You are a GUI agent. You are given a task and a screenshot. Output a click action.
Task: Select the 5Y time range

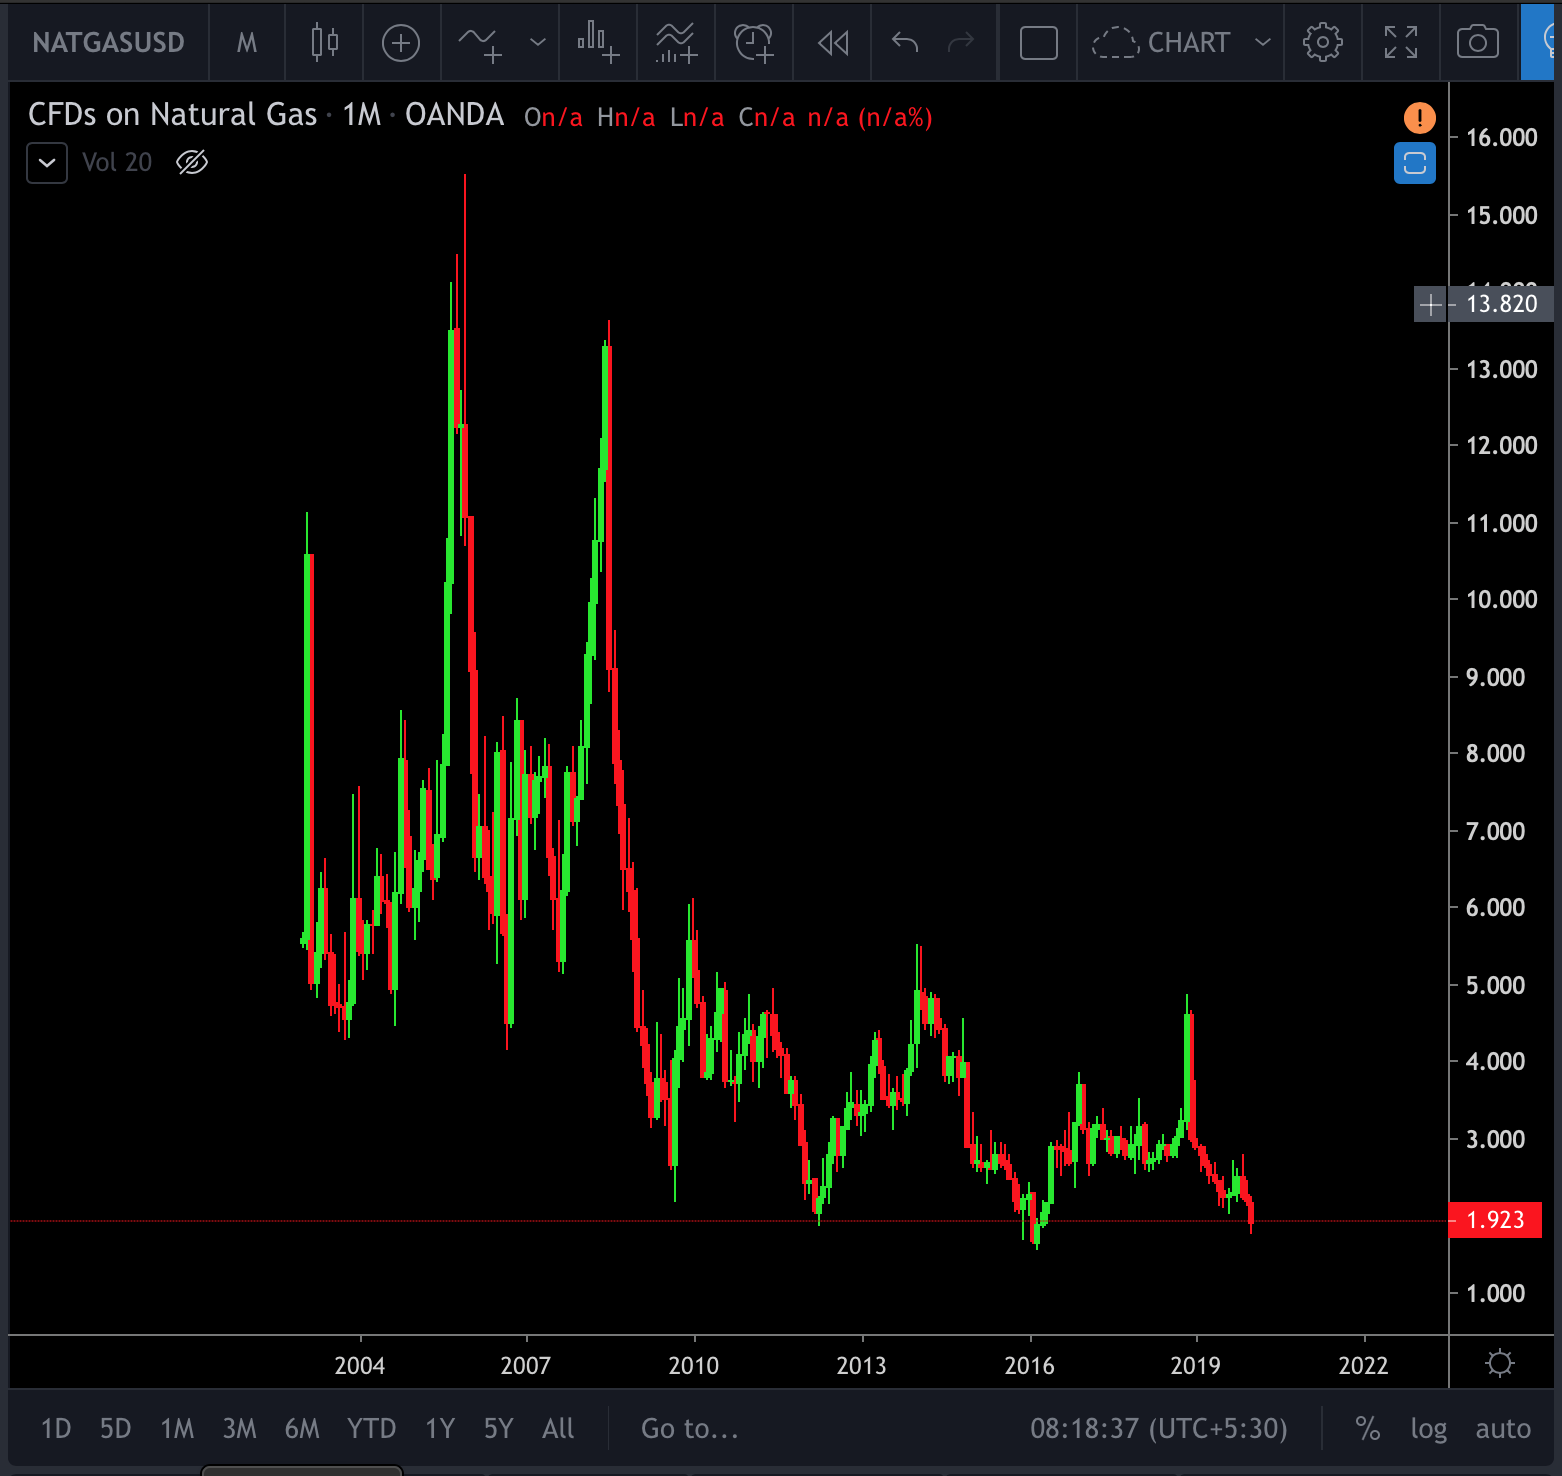[x=498, y=1428]
